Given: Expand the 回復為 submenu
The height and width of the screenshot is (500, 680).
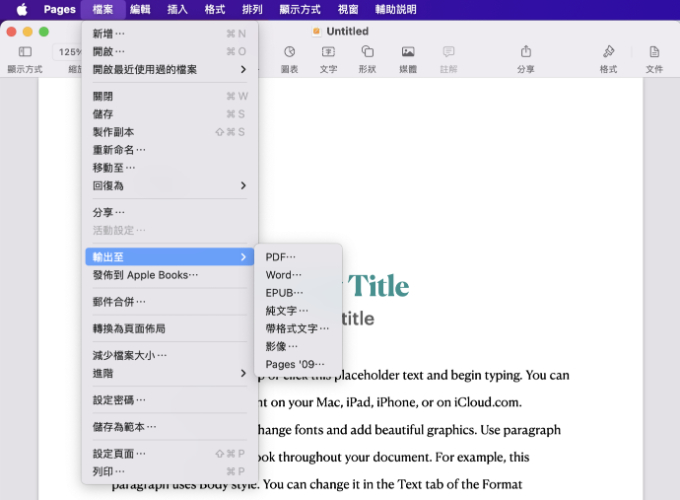Looking at the screenshot, I should (168, 185).
